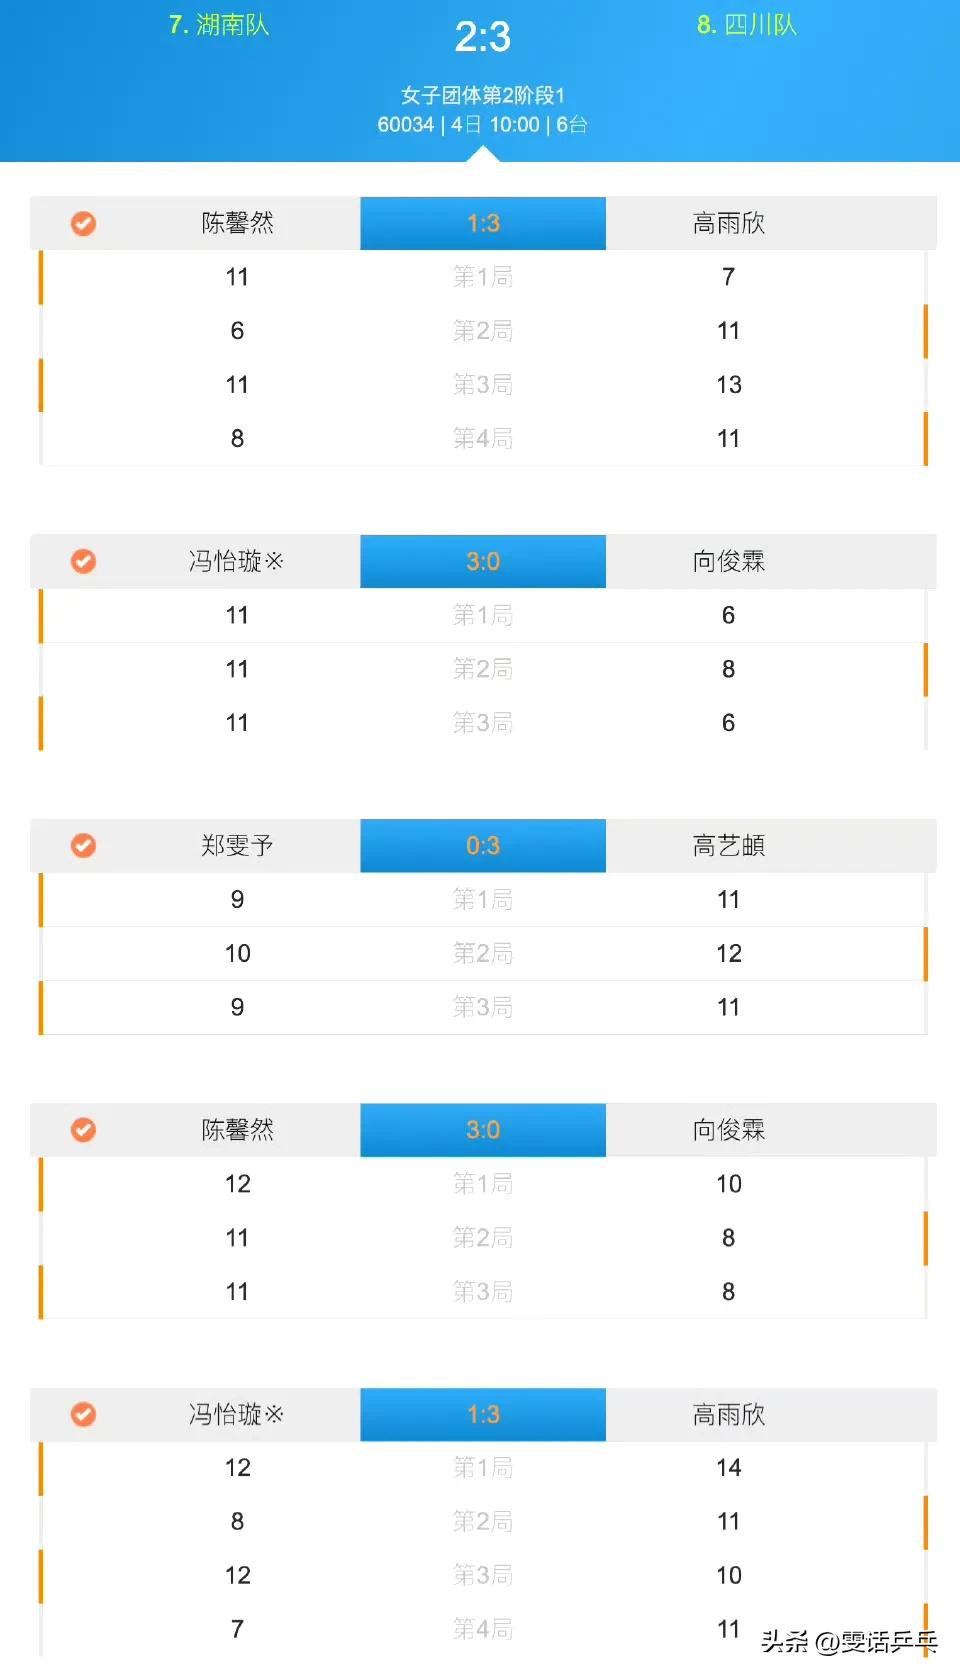The height and width of the screenshot is (1676, 960).
Task: Open team 8. 四川队 link
Action: point(747,25)
